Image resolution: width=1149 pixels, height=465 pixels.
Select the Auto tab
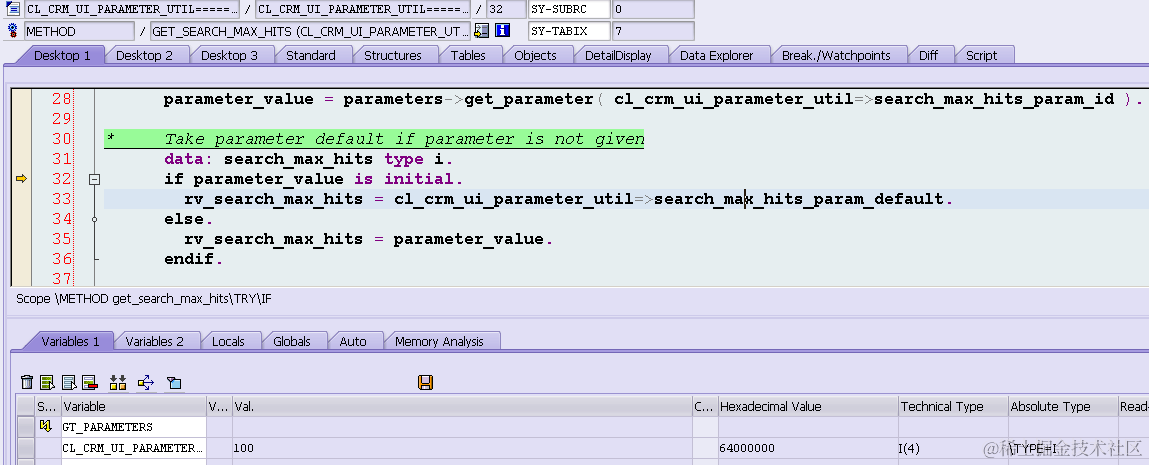click(353, 341)
